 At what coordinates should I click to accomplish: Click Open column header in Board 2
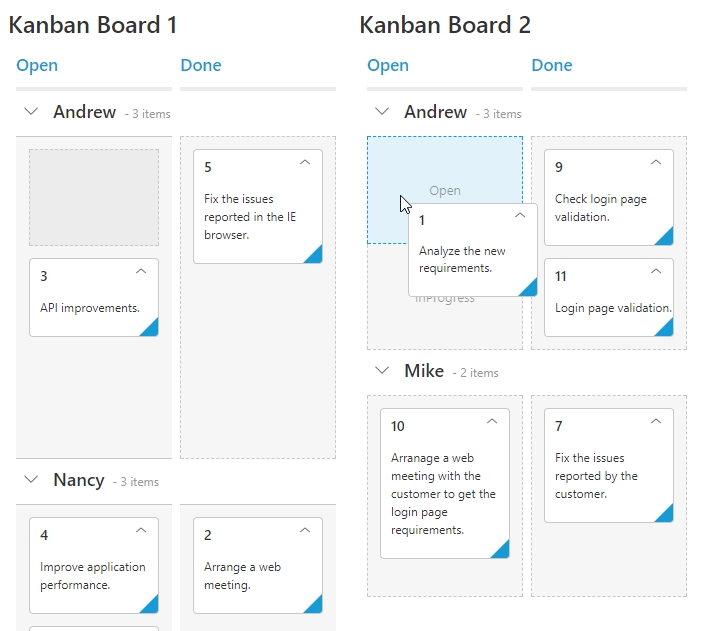(x=388, y=66)
